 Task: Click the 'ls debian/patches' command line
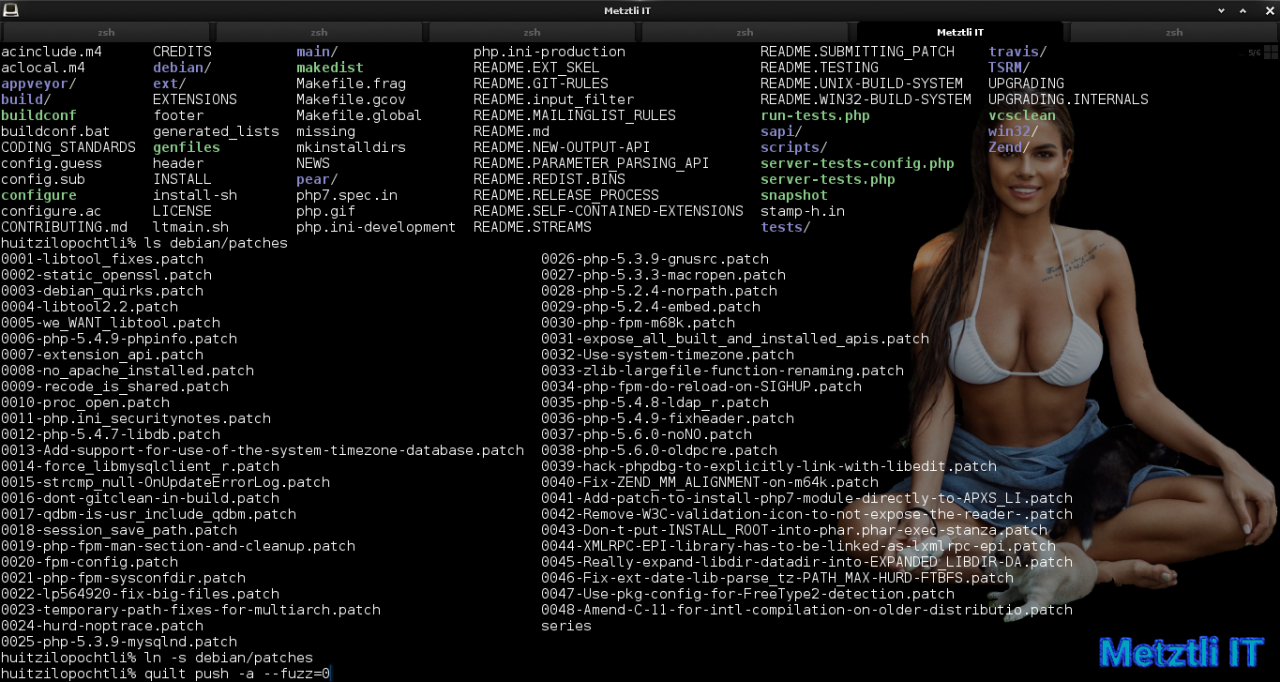[x=144, y=243]
